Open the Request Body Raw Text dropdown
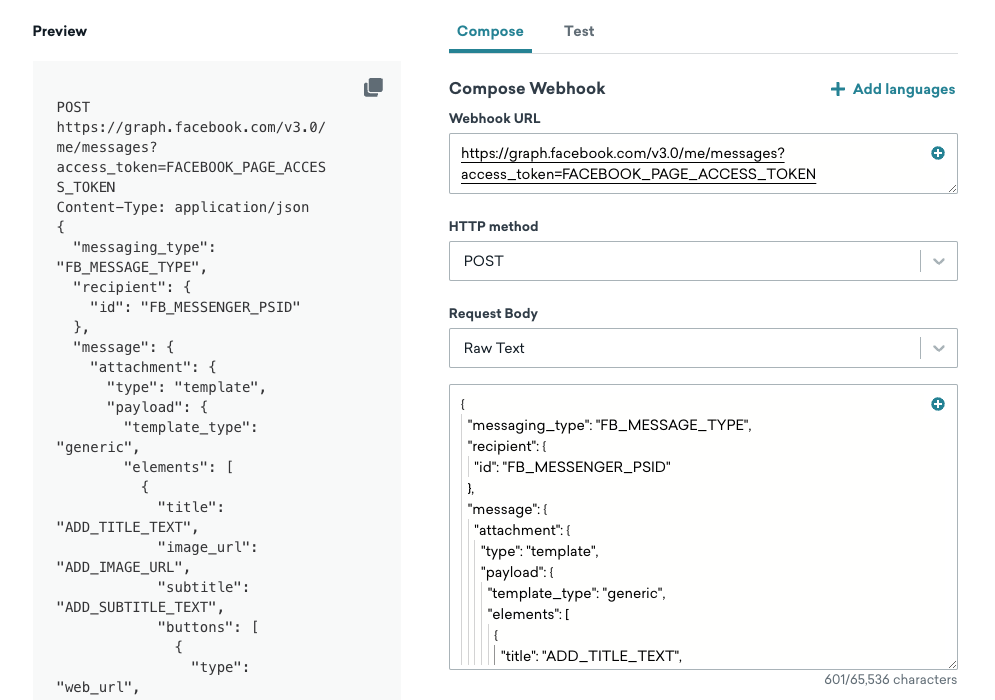 click(x=703, y=348)
